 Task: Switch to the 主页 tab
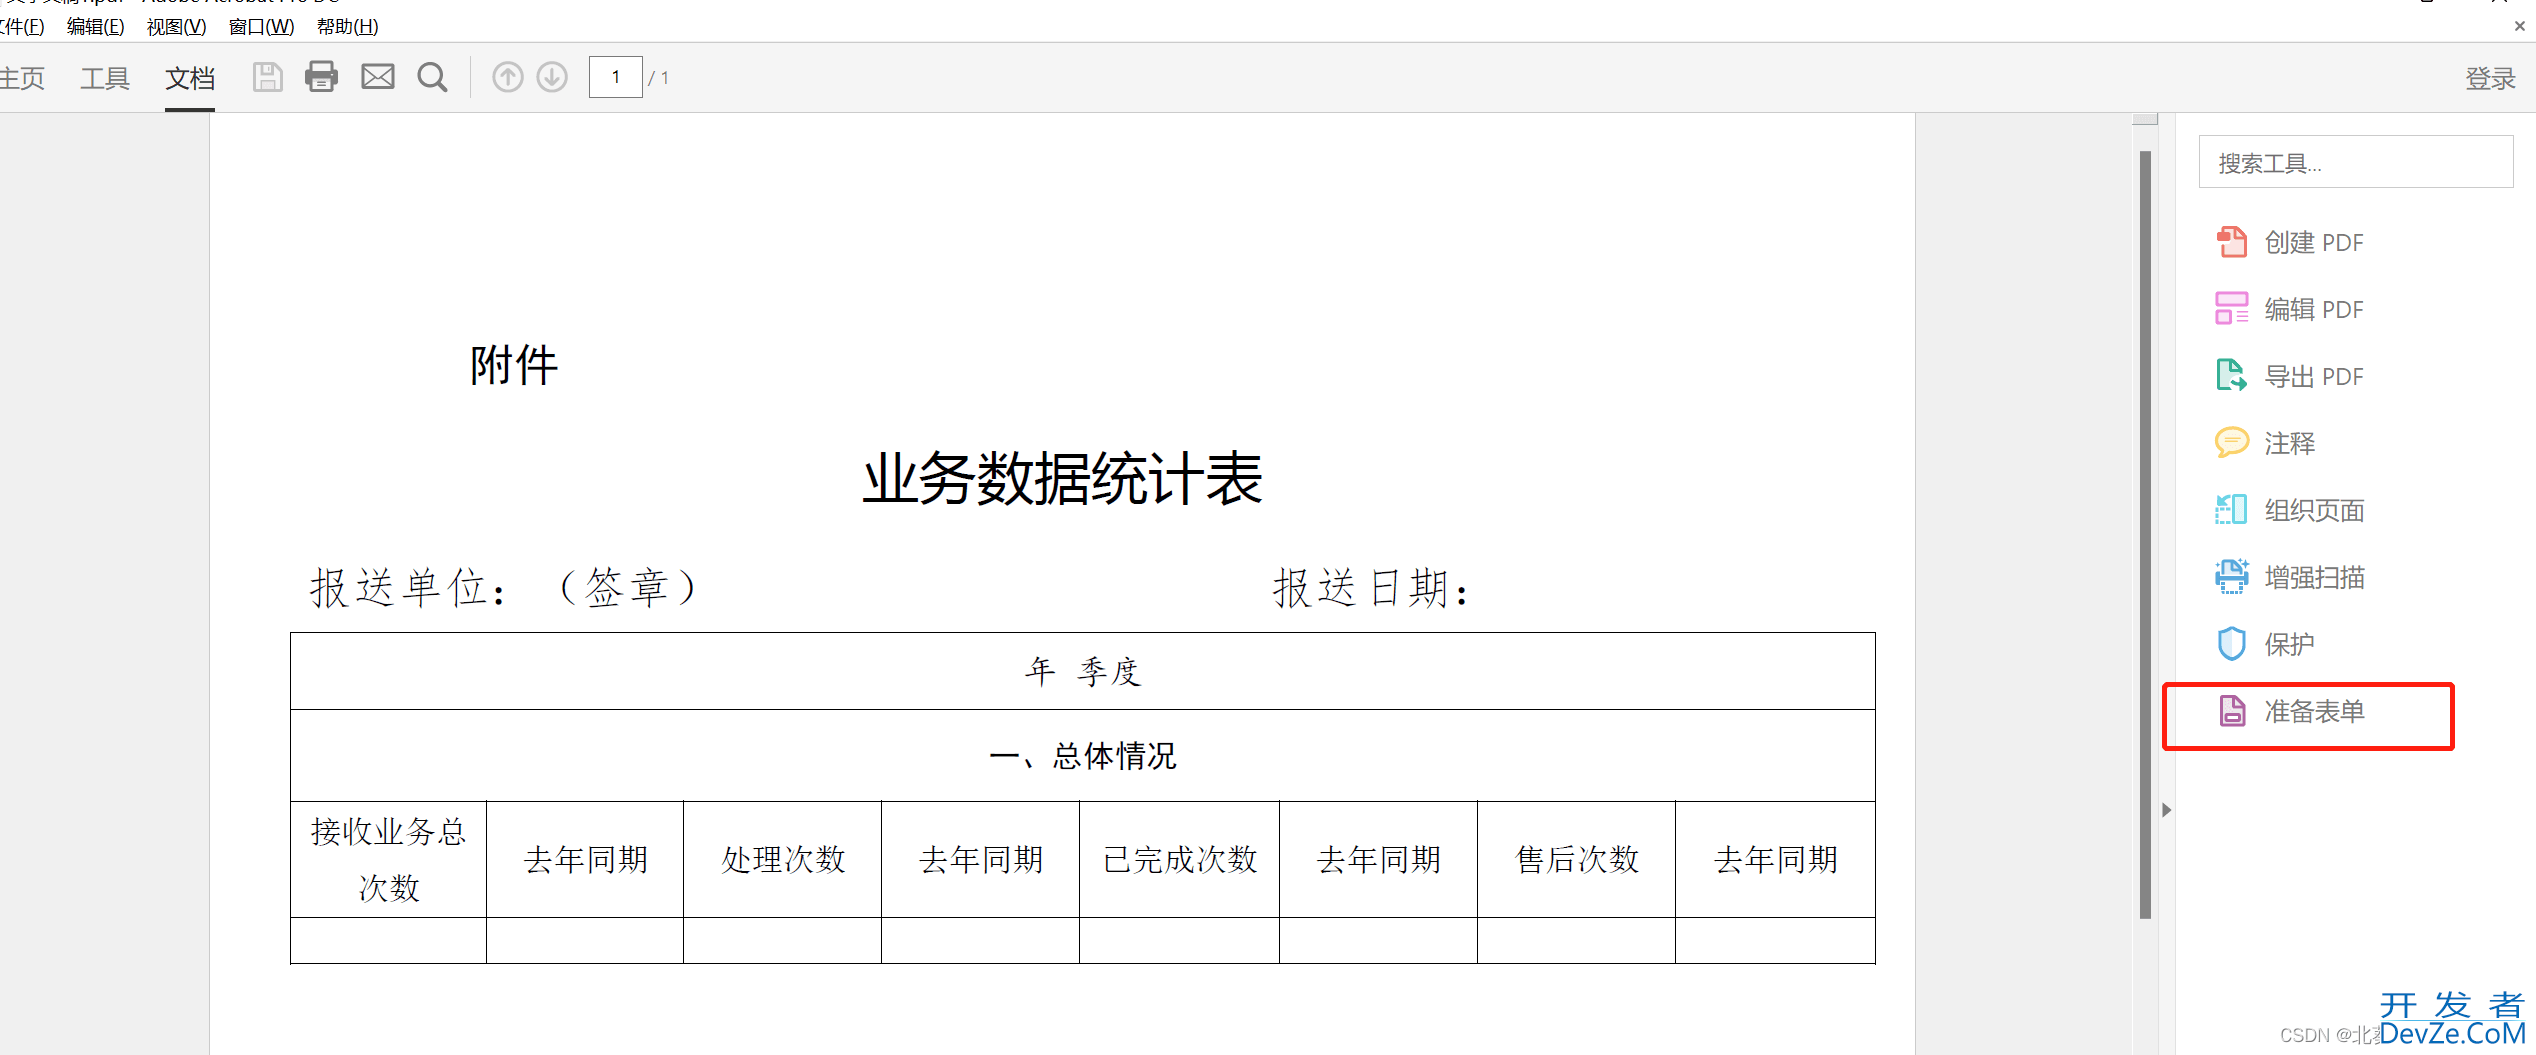[22, 78]
